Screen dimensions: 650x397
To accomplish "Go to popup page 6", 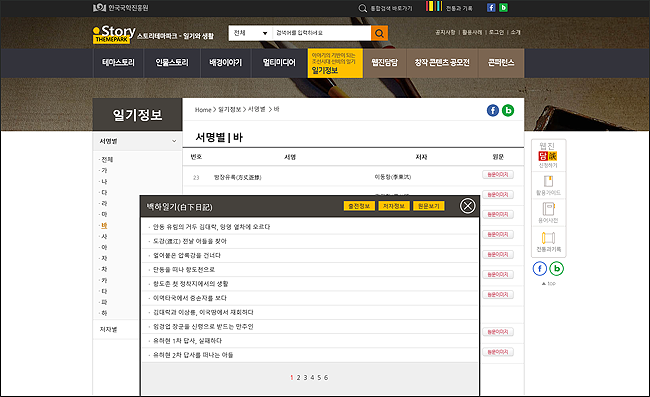I will (x=326, y=378).
